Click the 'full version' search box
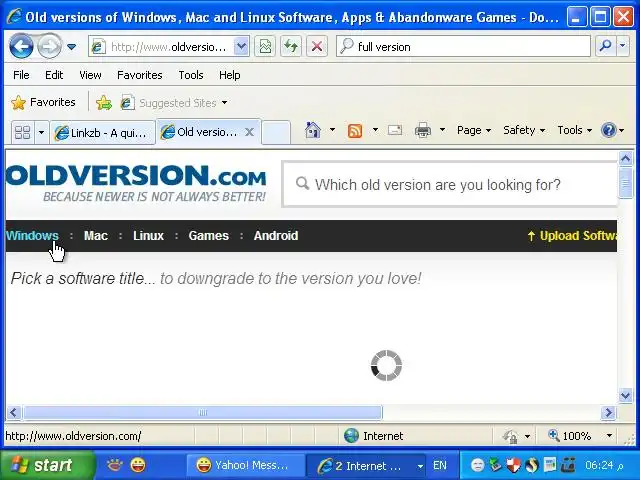This screenshot has width=640, height=480. pyautogui.click(x=463, y=47)
